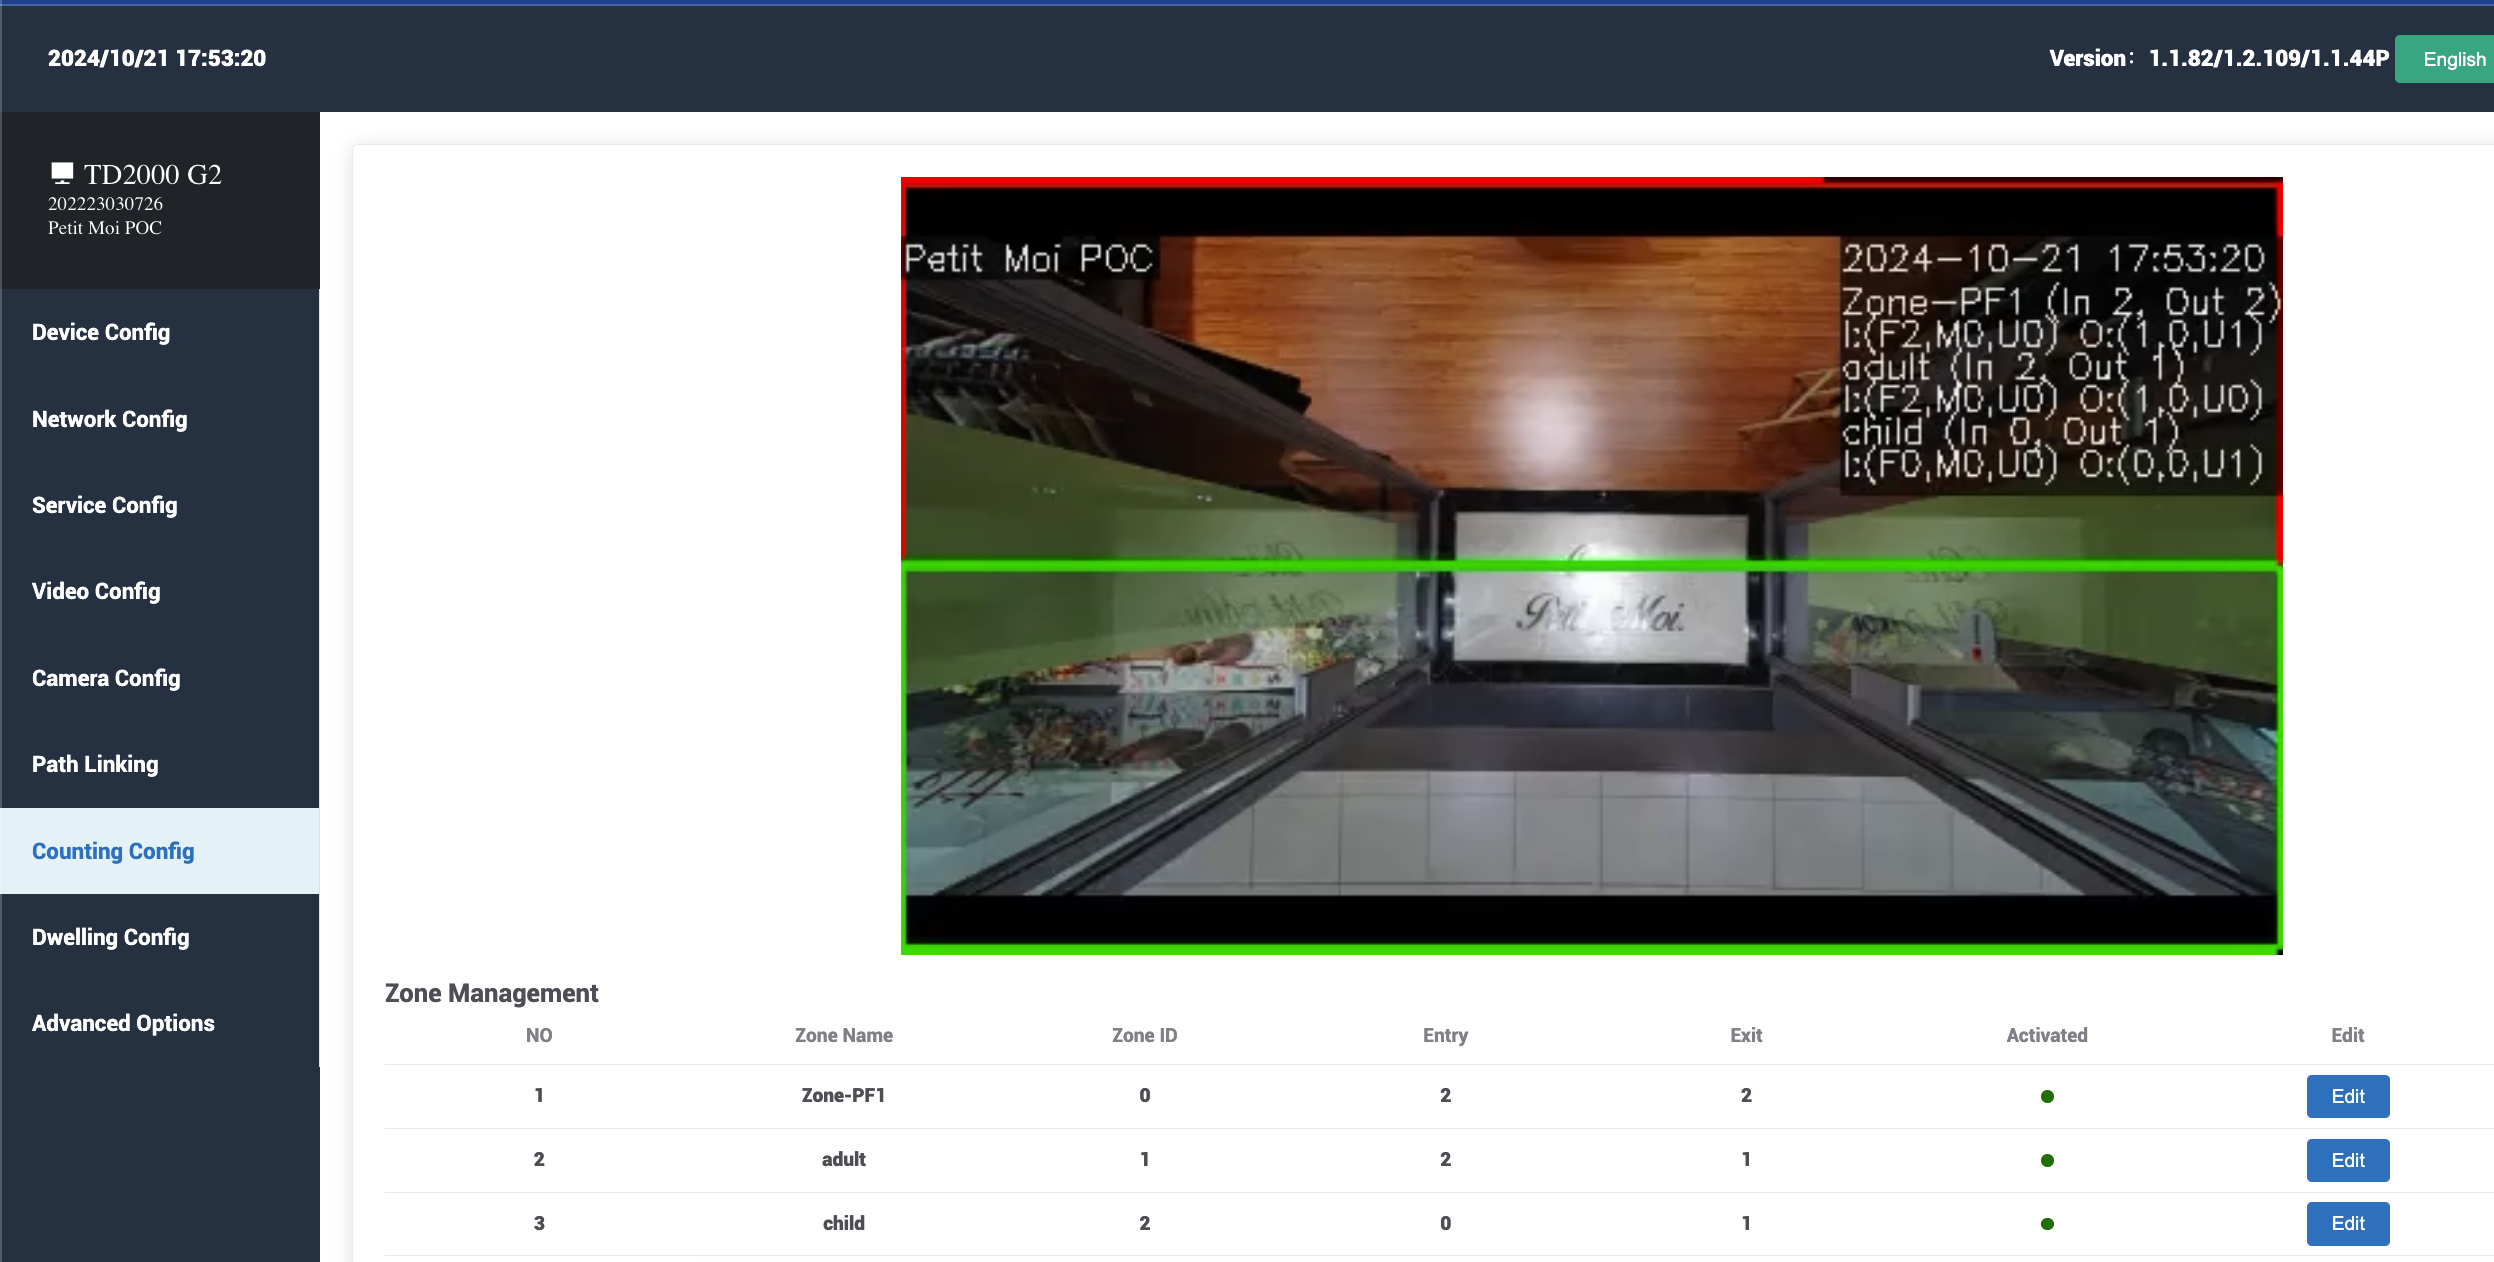Screen dimensions: 2494x1262
Task: Click the Petit Moi sign in camera preview
Action: 1600,613
